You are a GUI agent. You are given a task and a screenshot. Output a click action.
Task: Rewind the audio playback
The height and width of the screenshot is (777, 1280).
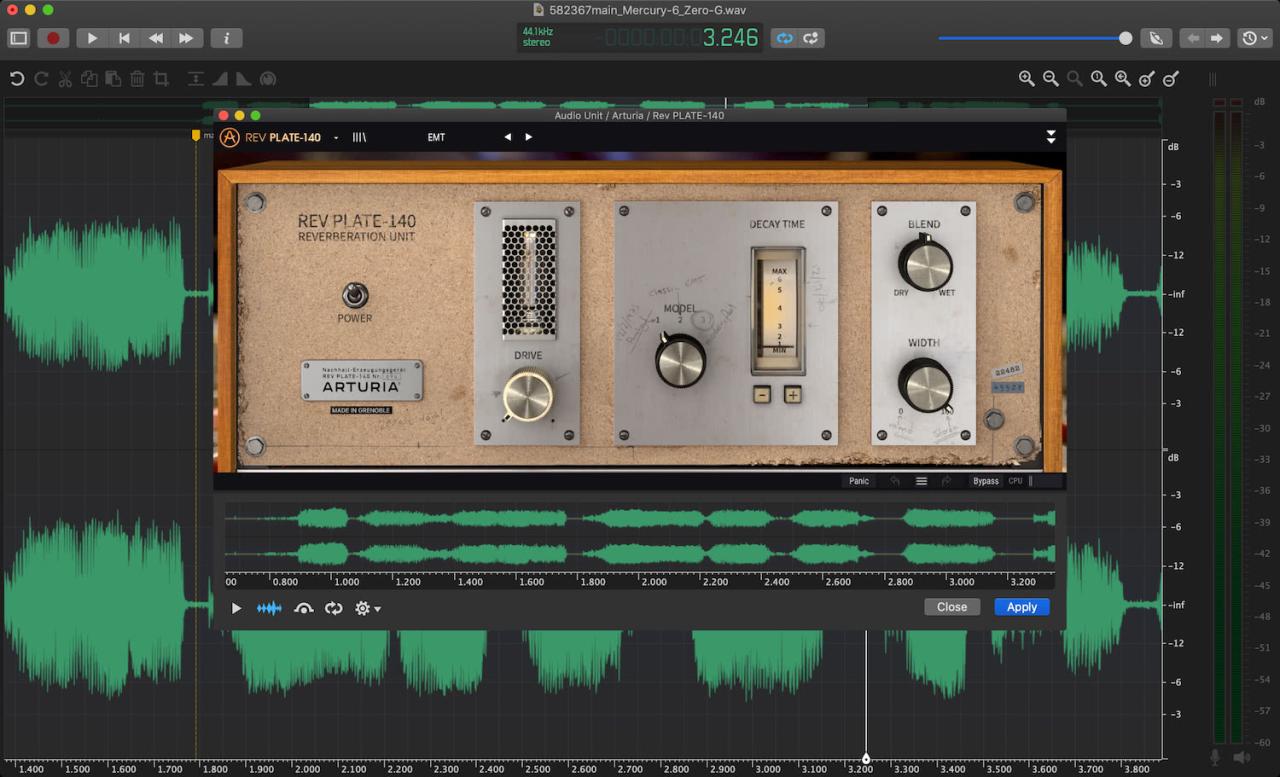[x=156, y=38]
